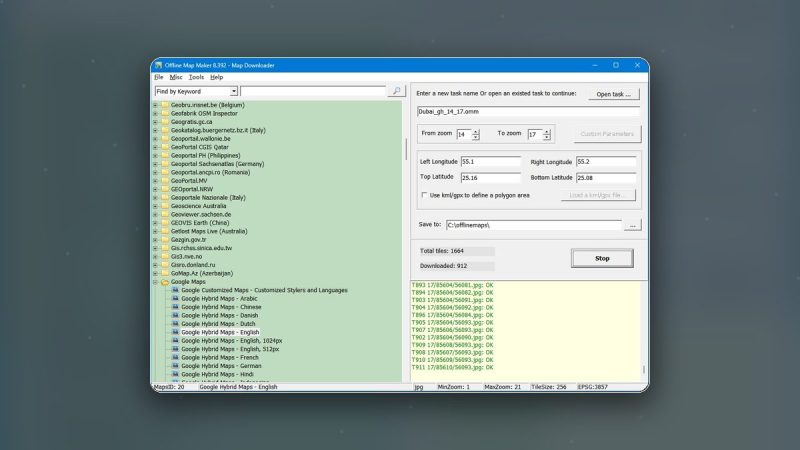Open the Help menu
800x450 pixels.
click(x=216, y=77)
